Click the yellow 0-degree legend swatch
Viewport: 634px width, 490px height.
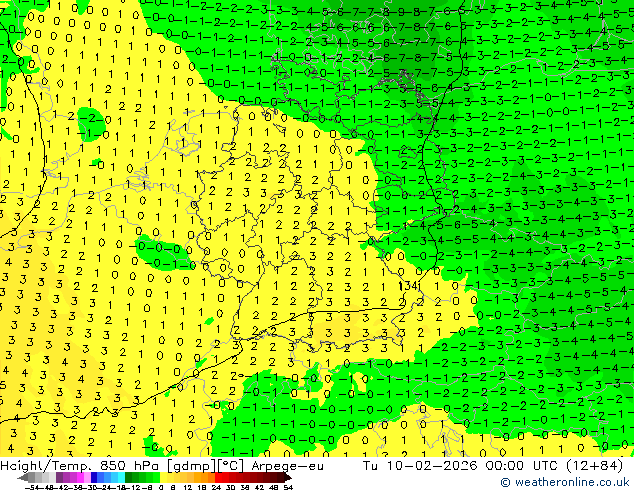[x=163, y=477]
